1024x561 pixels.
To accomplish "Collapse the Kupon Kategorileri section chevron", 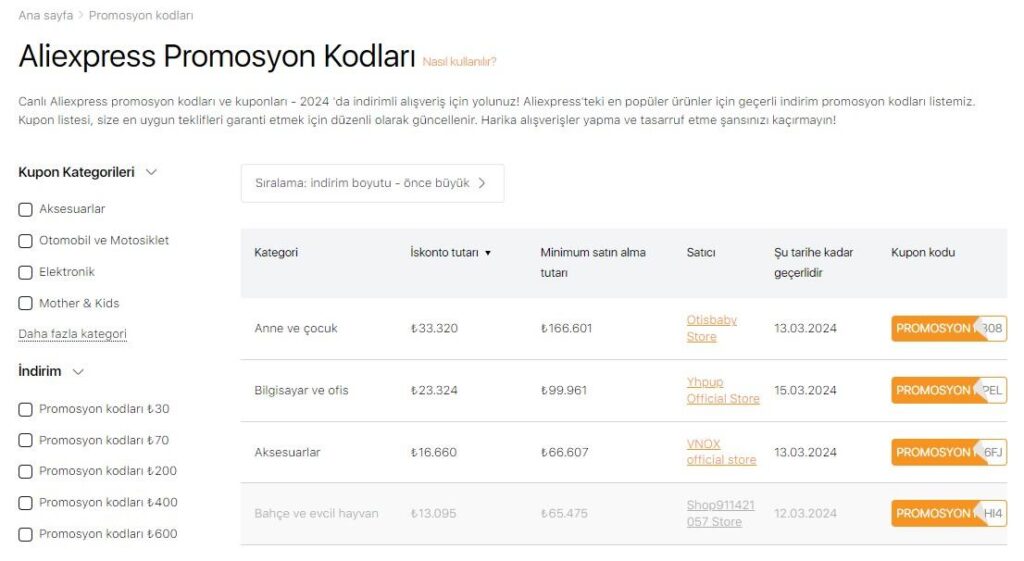I will pos(151,172).
